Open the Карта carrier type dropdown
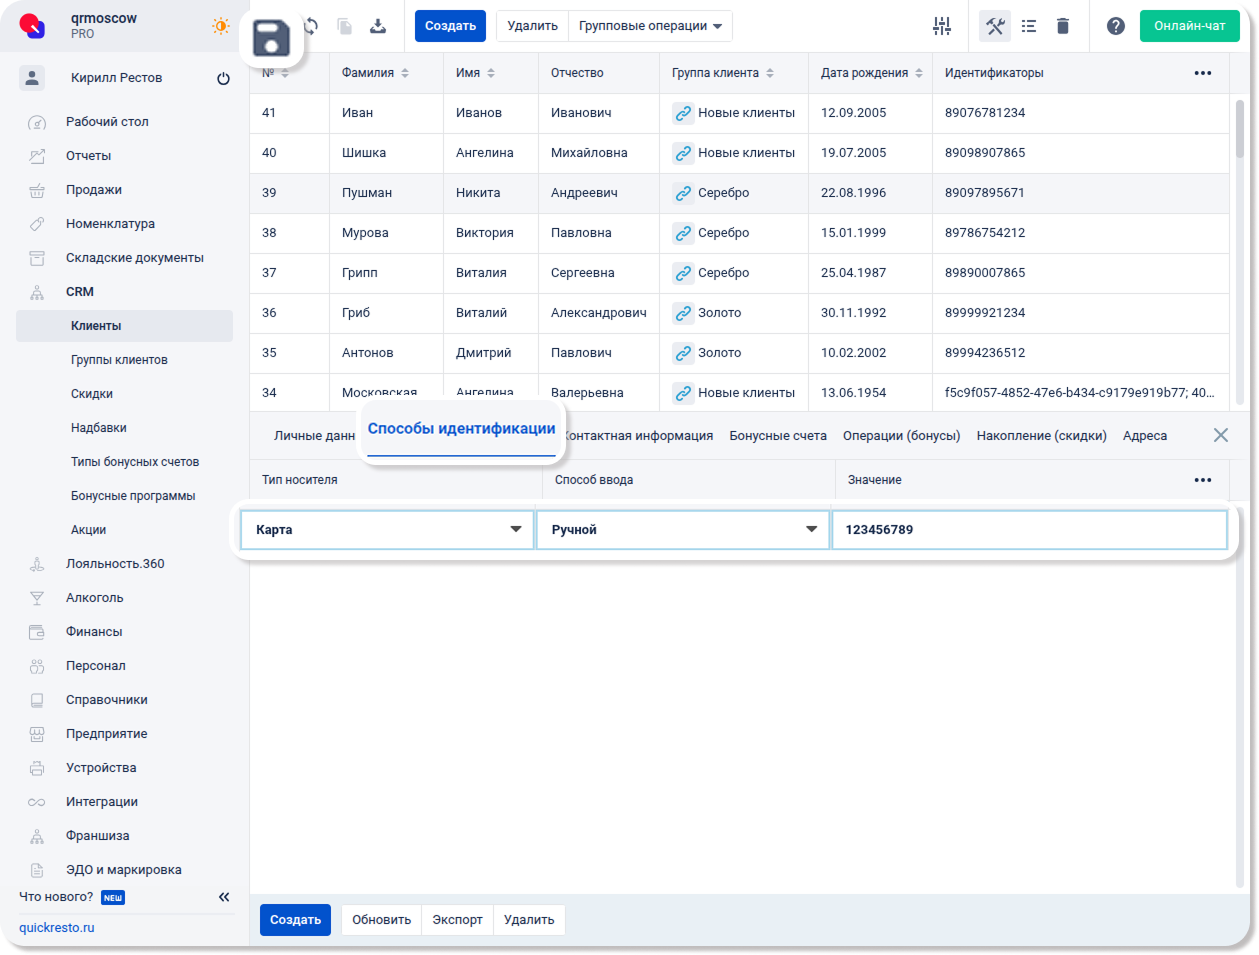Image resolution: width=1259 pixels, height=955 pixels. click(387, 530)
